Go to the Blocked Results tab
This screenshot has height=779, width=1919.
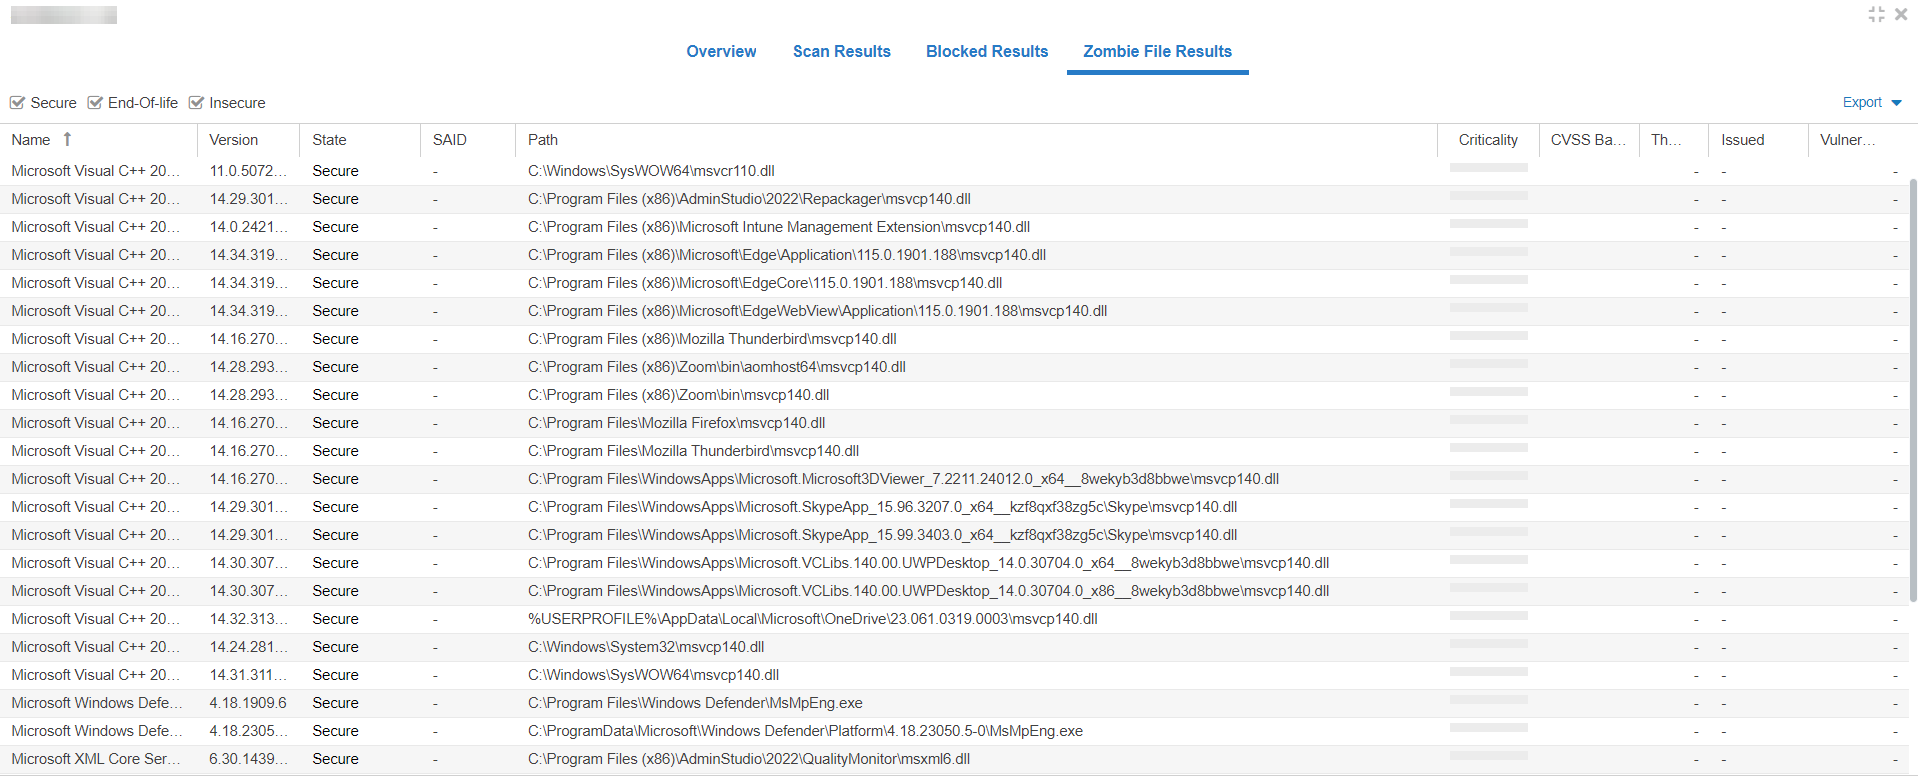(986, 51)
